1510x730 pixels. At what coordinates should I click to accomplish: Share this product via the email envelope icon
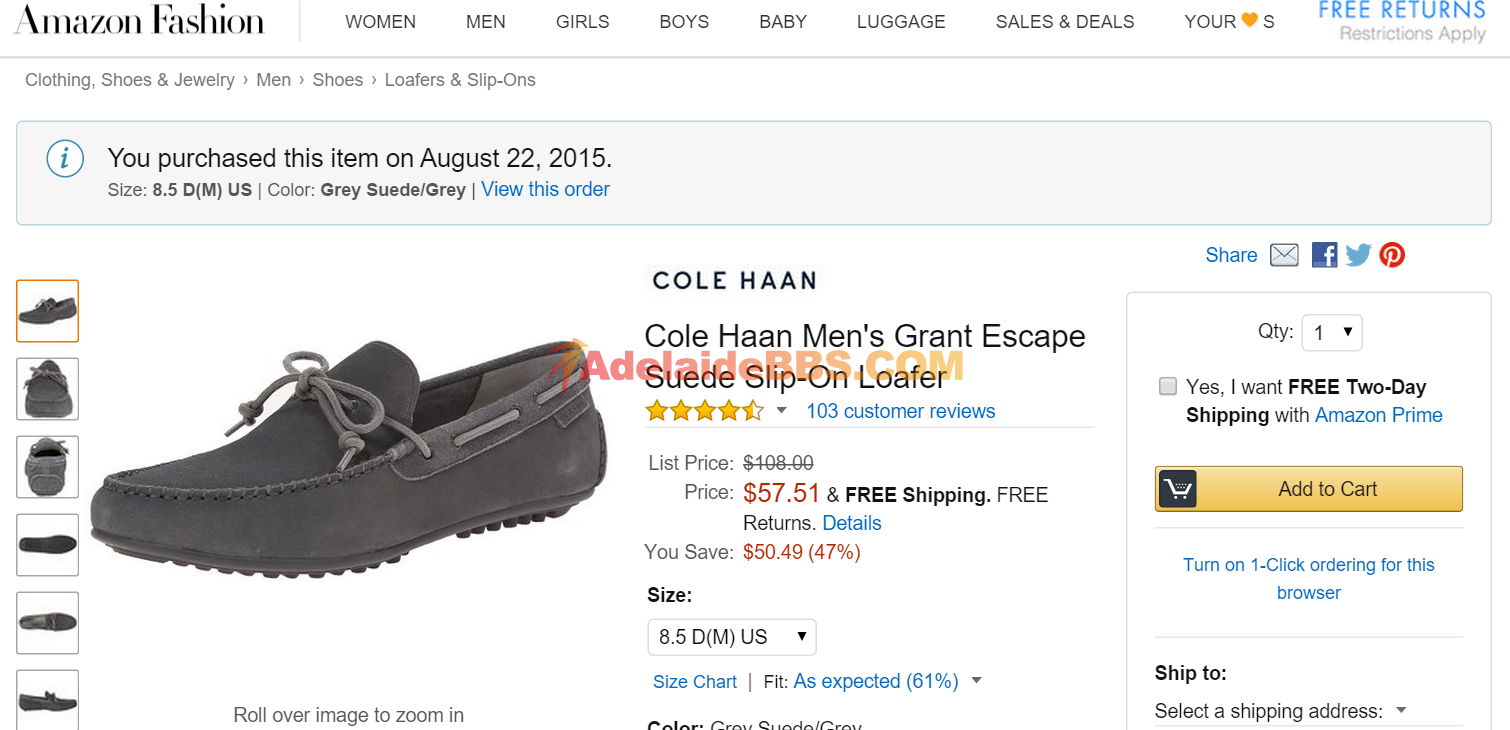[1284, 255]
